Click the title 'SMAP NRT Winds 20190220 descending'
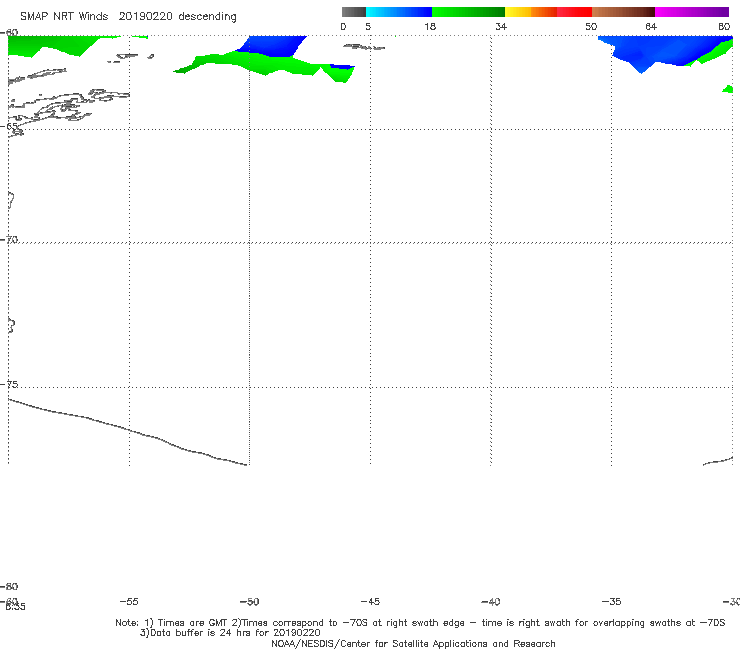The height and width of the screenshot is (650, 740). tap(128, 17)
